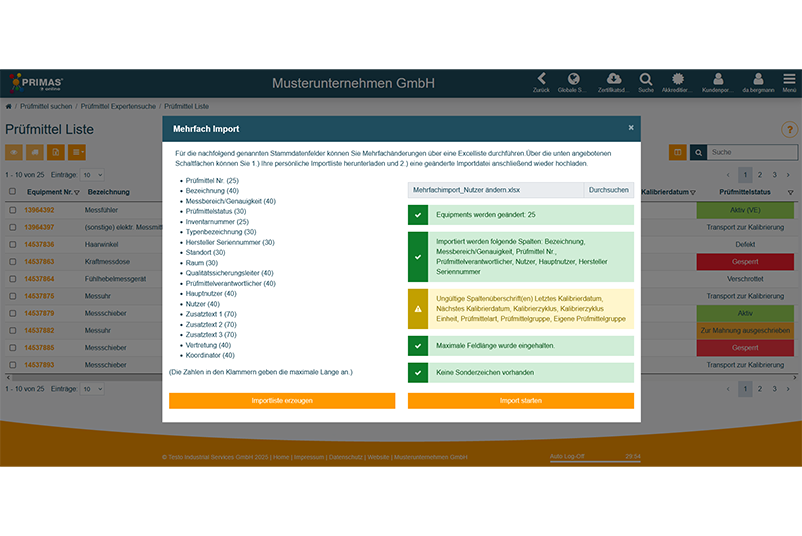Click the Zertifikatsdownload cloud icon
The height and width of the screenshot is (536, 802).
(613, 80)
